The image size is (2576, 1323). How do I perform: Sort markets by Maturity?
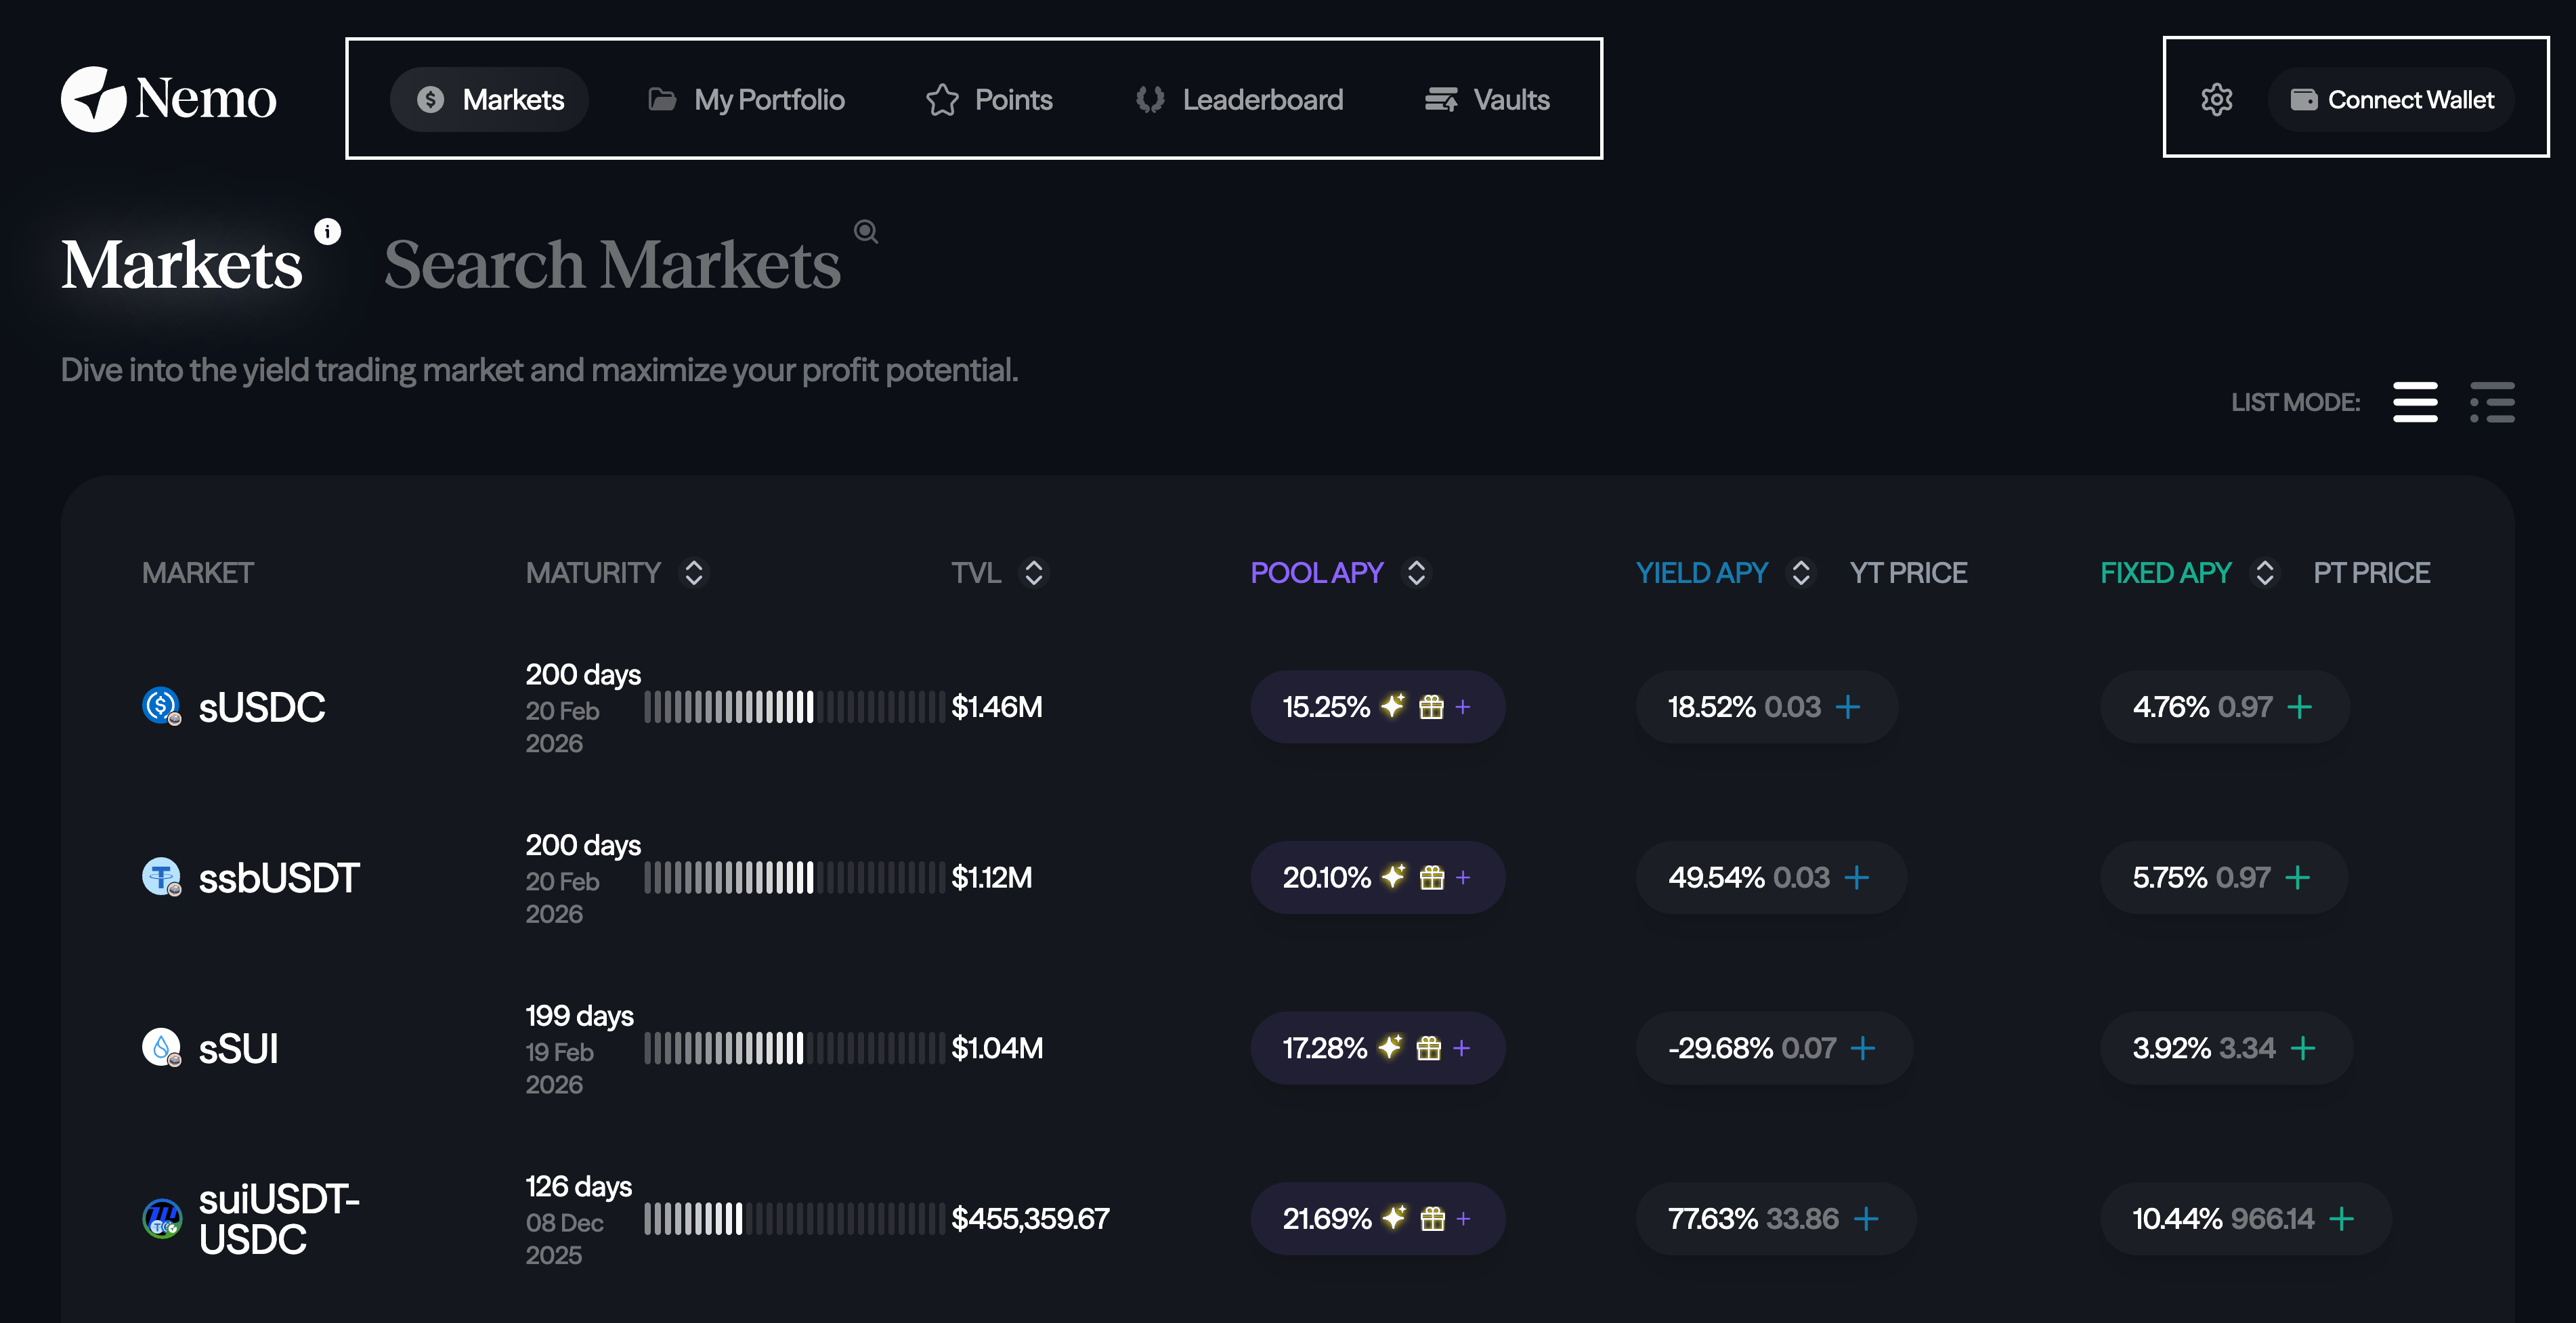click(x=693, y=573)
